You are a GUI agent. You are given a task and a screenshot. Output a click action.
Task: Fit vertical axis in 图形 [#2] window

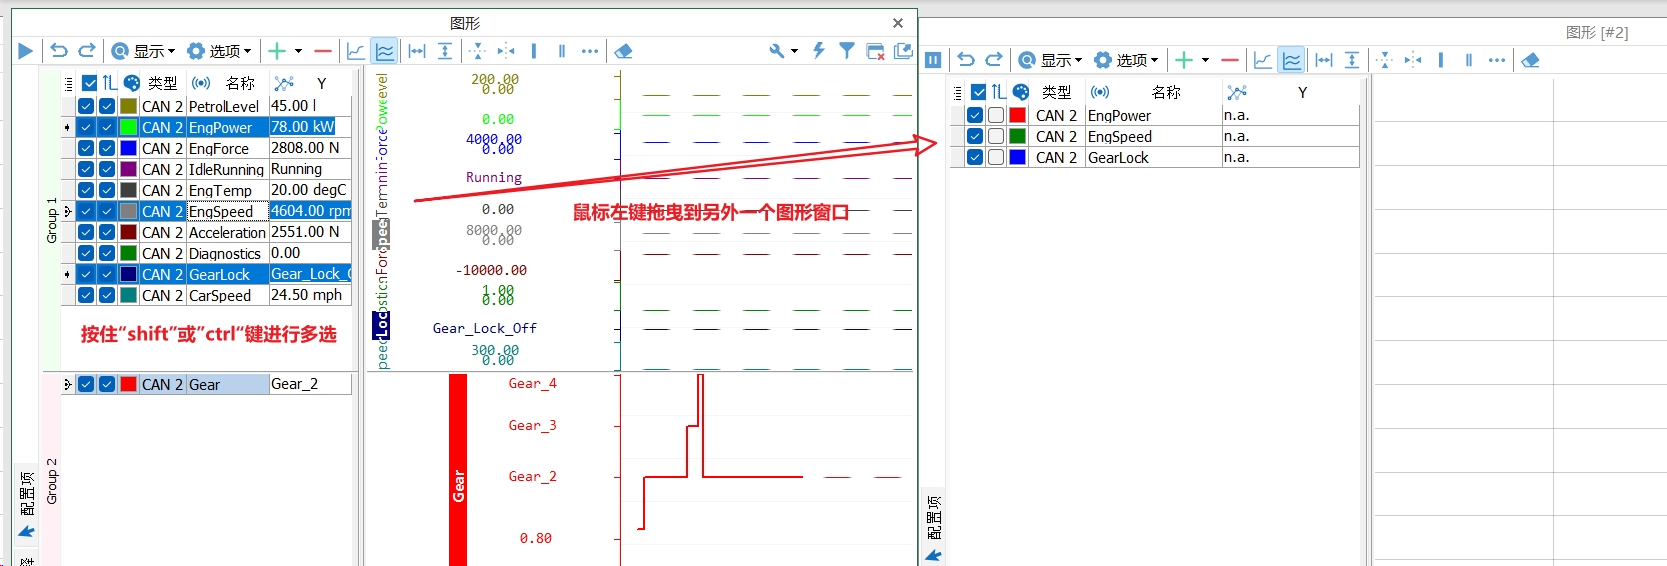tap(1352, 60)
